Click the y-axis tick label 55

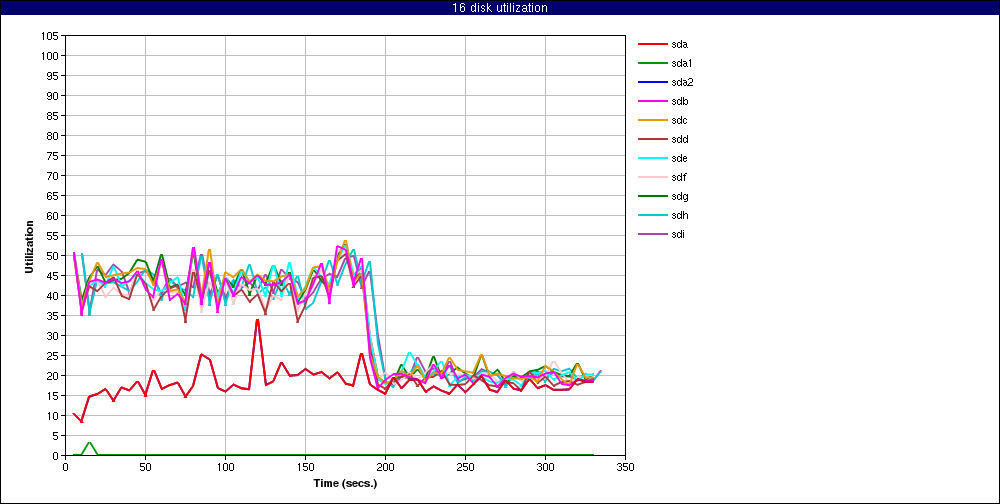click(x=53, y=236)
